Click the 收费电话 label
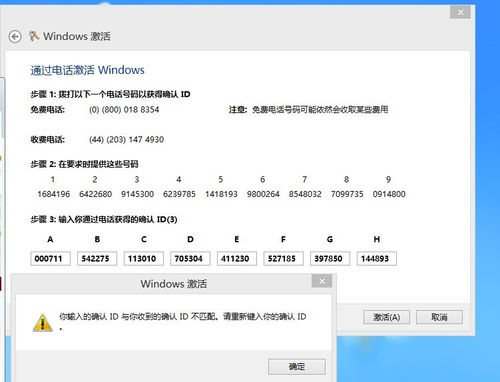The image size is (500, 382). [x=48, y=139]
